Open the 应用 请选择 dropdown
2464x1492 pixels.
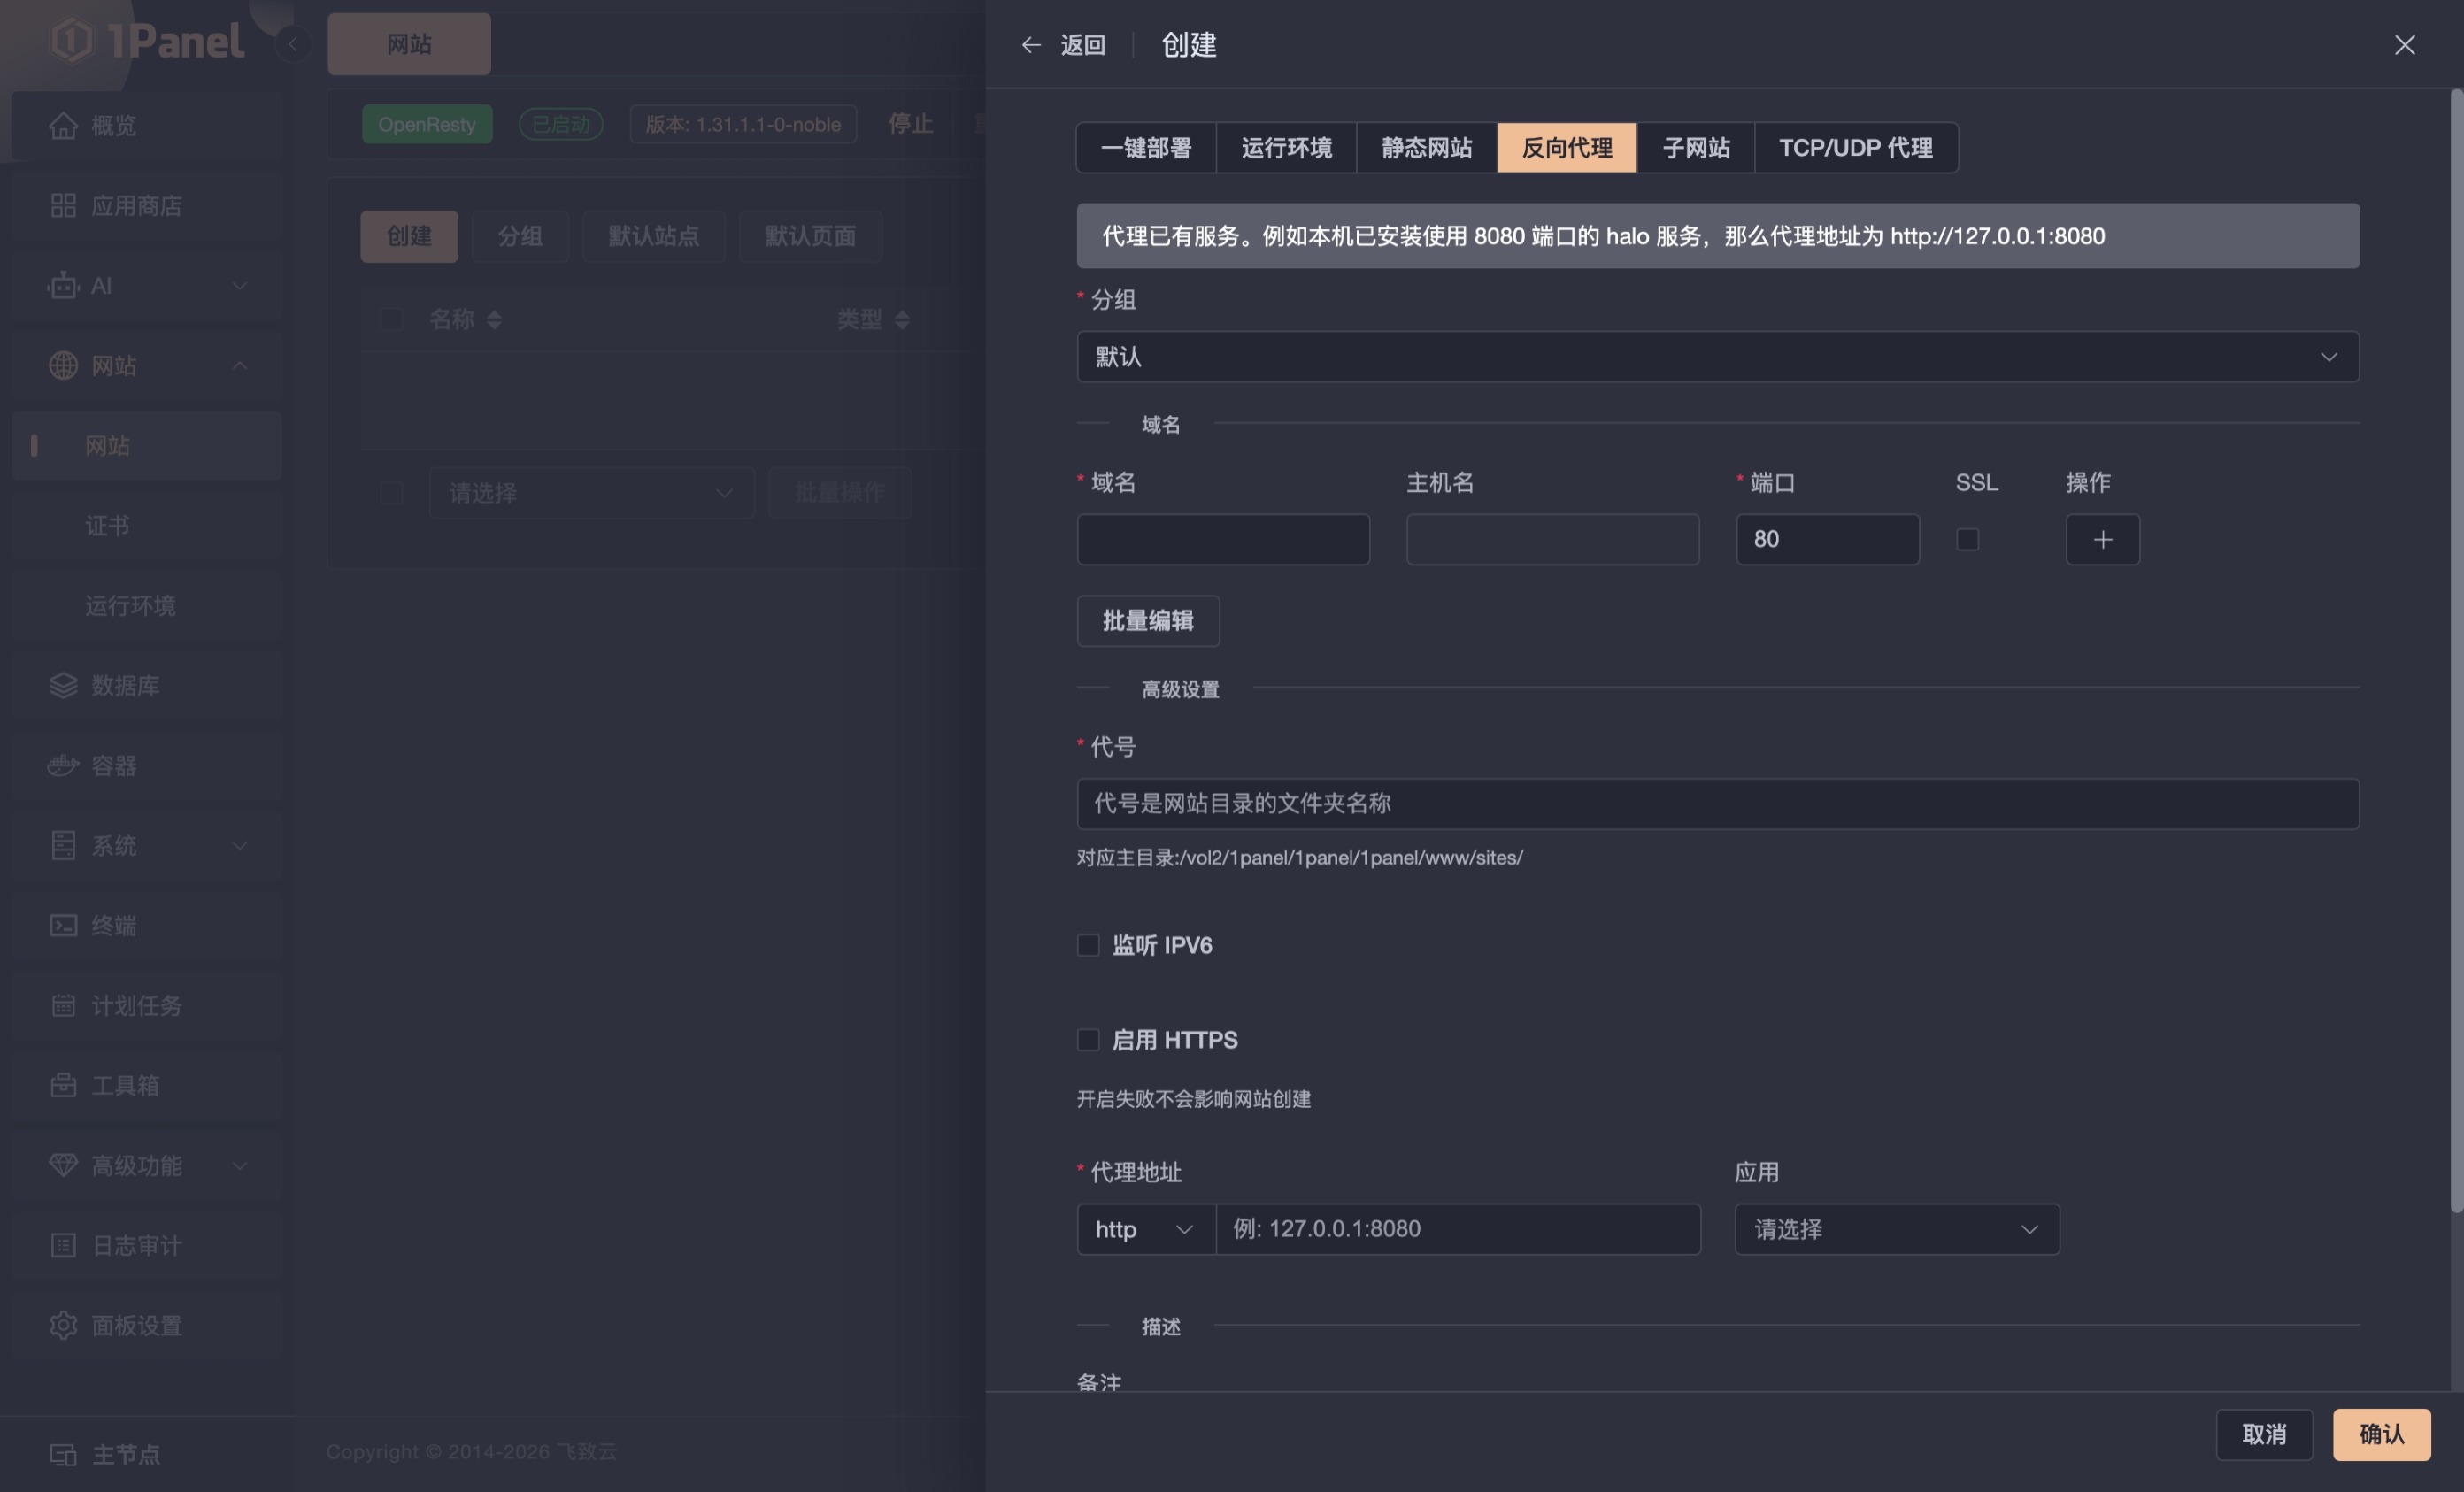tap(1897, 1229)
